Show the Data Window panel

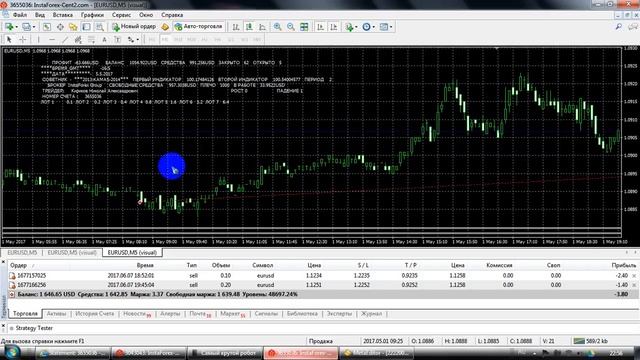coord(60,27)
